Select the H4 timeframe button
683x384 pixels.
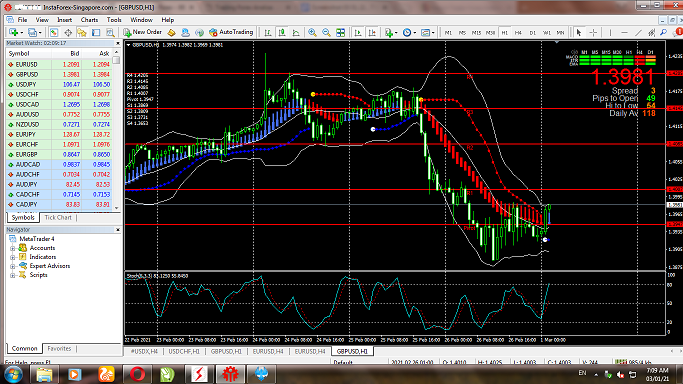[518, 33]
